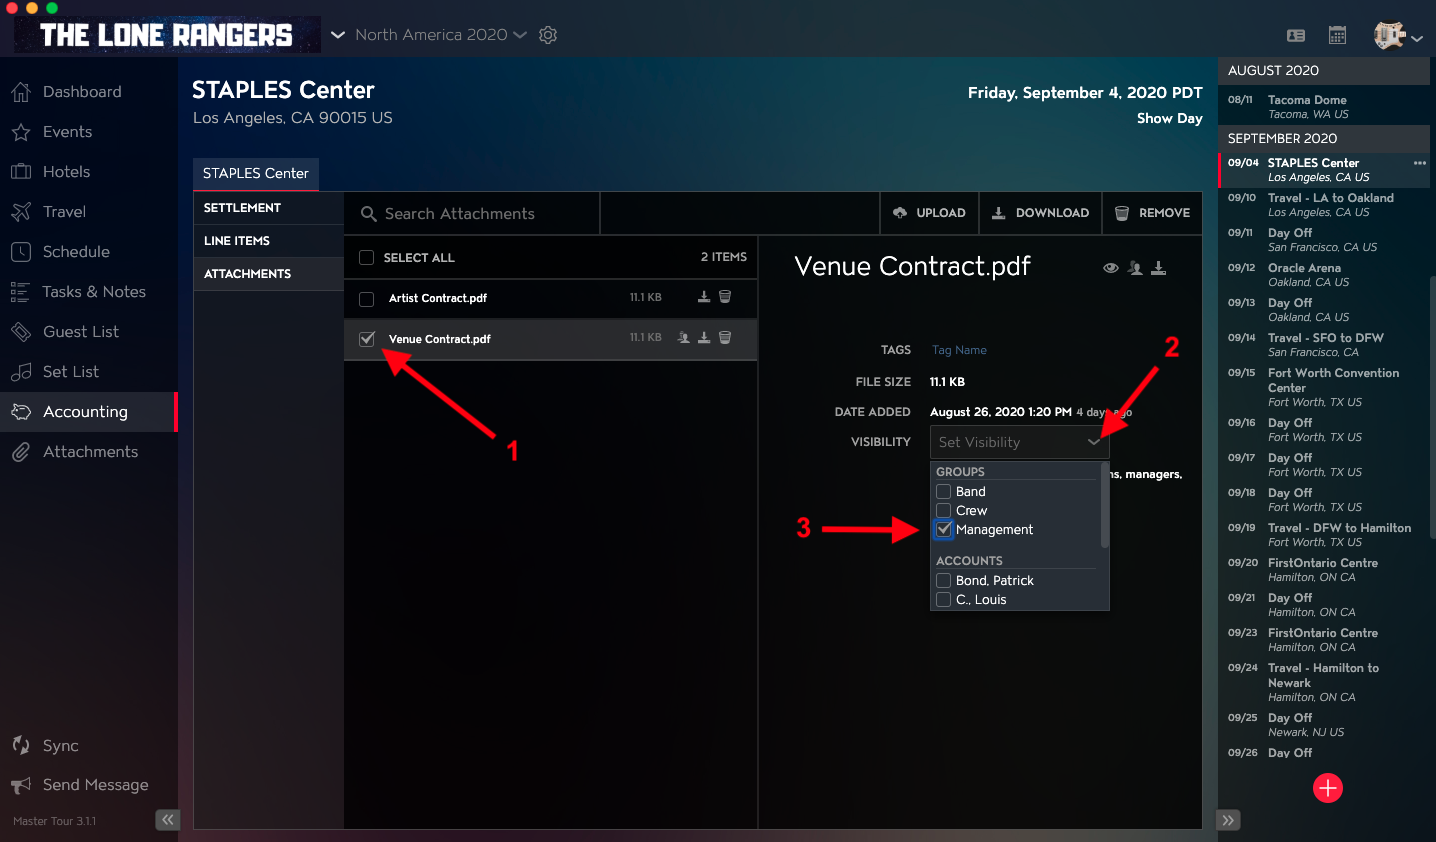Screen dimensions: 1436x842
Task: Open the North America 2020 tour dropdown
Action: tap(441, 35)
